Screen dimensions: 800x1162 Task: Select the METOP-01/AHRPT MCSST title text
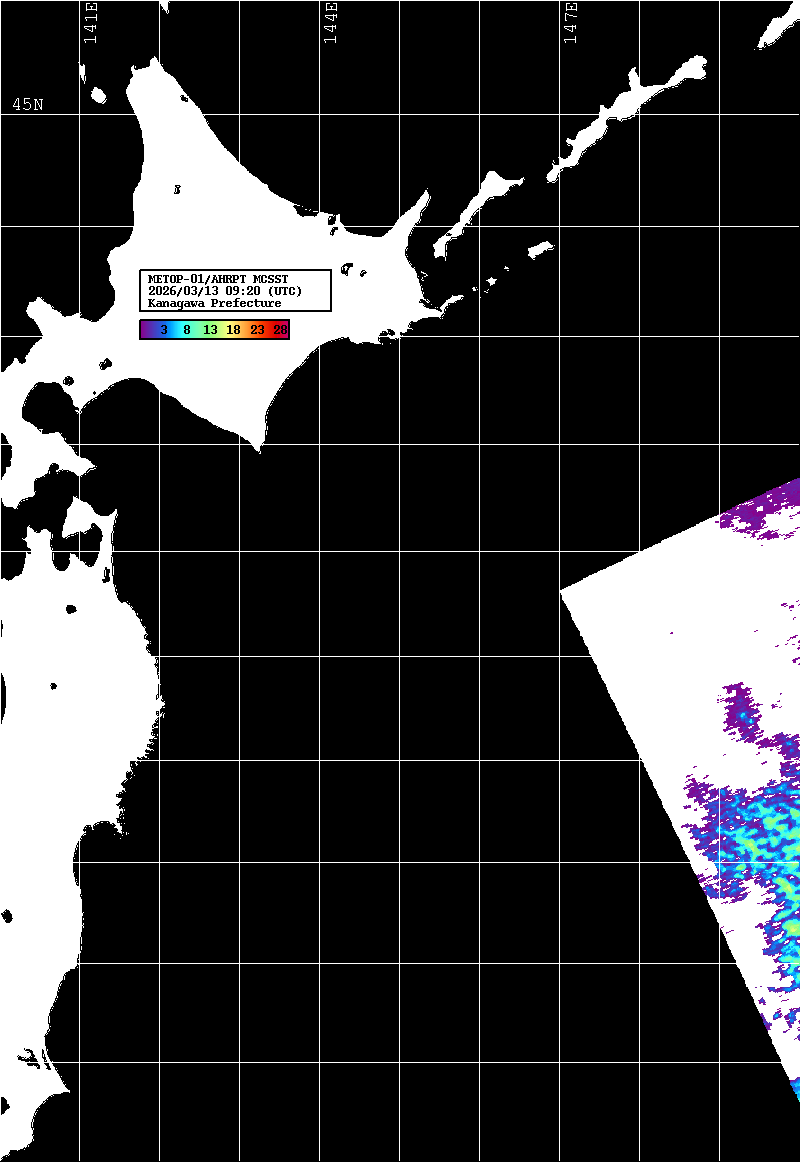(x=217, y=279)
